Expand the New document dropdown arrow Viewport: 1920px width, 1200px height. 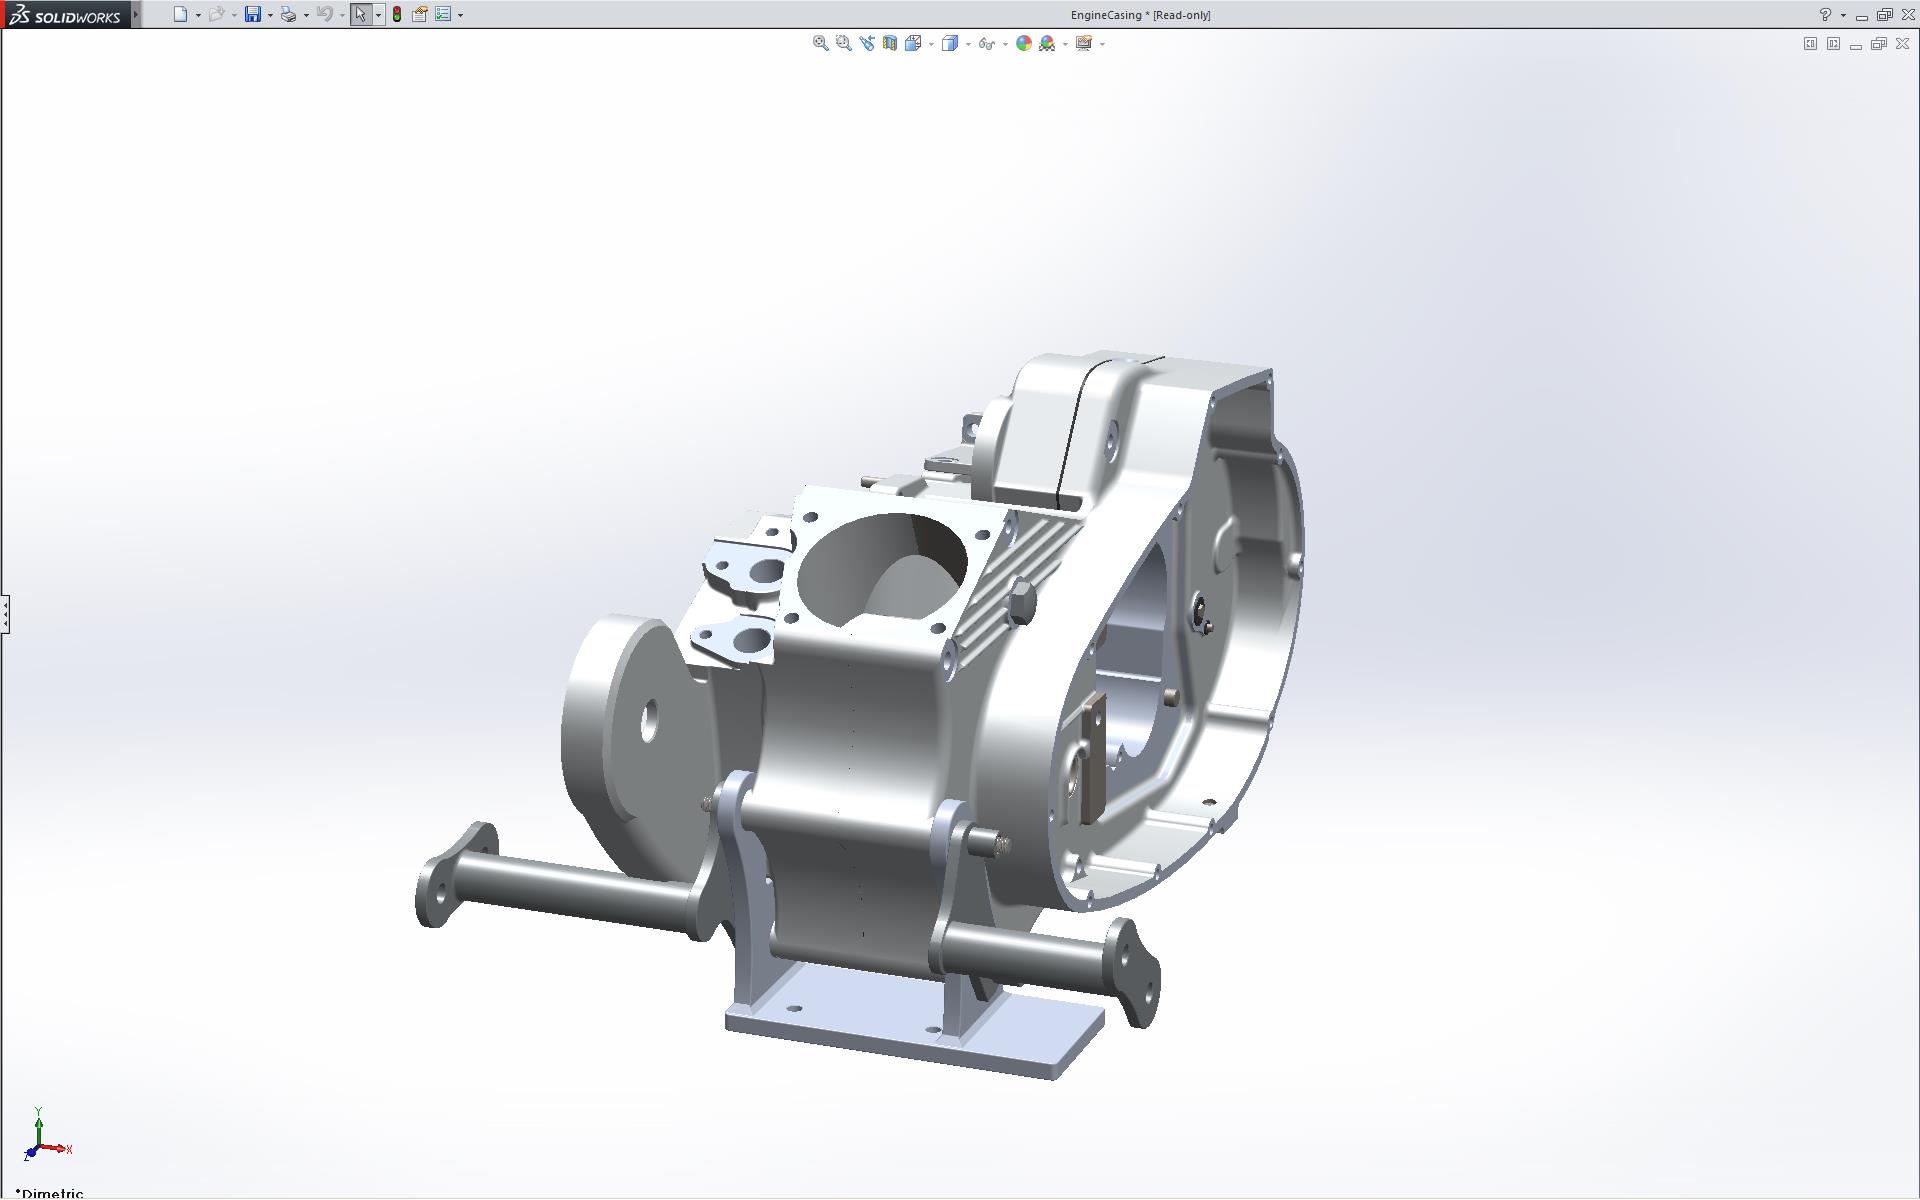[198, 15]
